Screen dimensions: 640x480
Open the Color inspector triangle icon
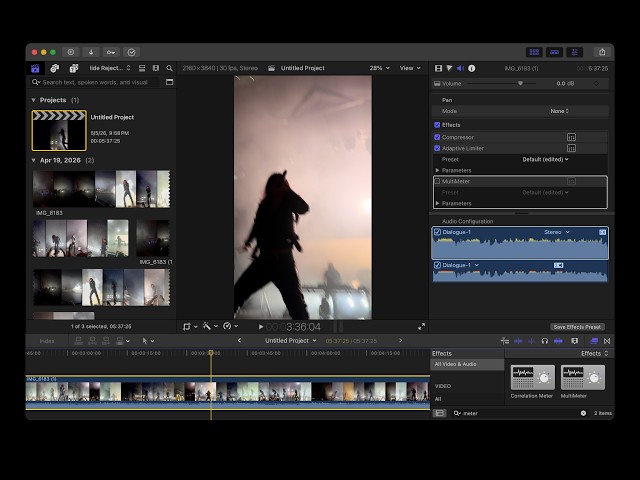[449, 68]
